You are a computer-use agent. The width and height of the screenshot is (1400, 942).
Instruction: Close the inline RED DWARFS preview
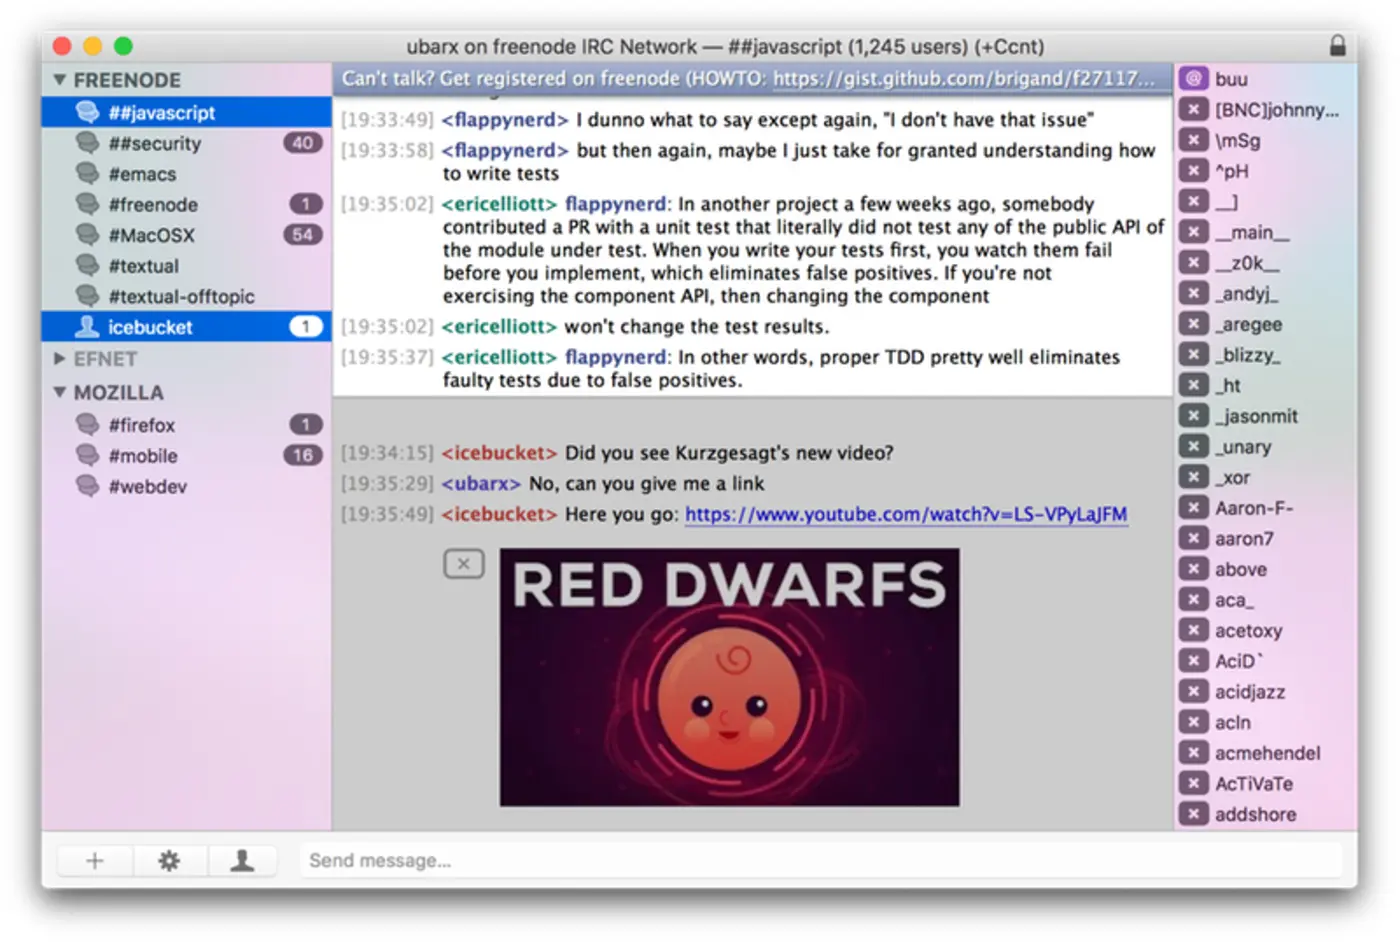[463, 564]
